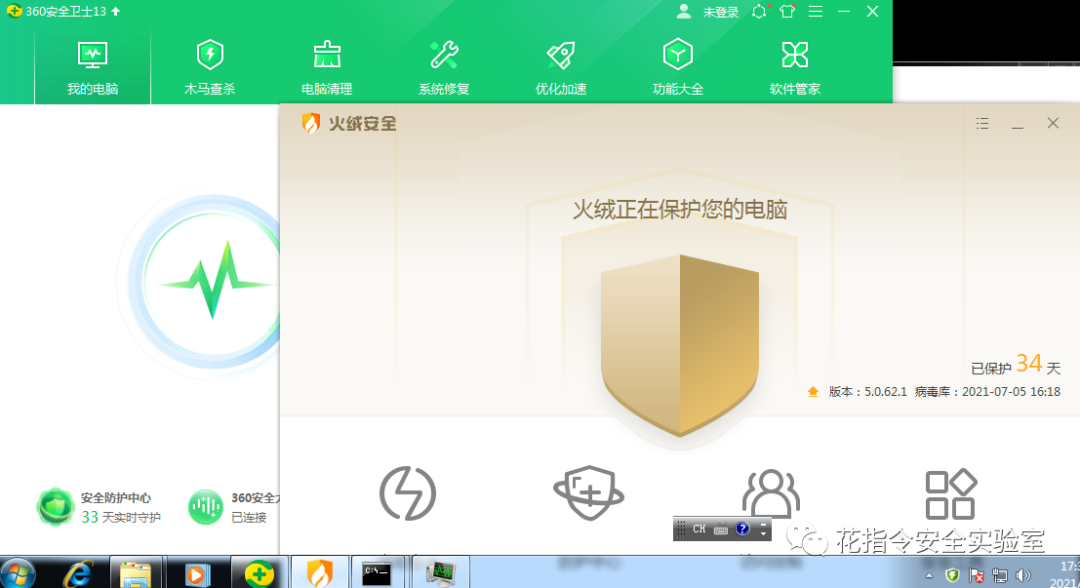Click the 360 user avatar icon
The image size is (1080, 588).
tap(684, 11)
